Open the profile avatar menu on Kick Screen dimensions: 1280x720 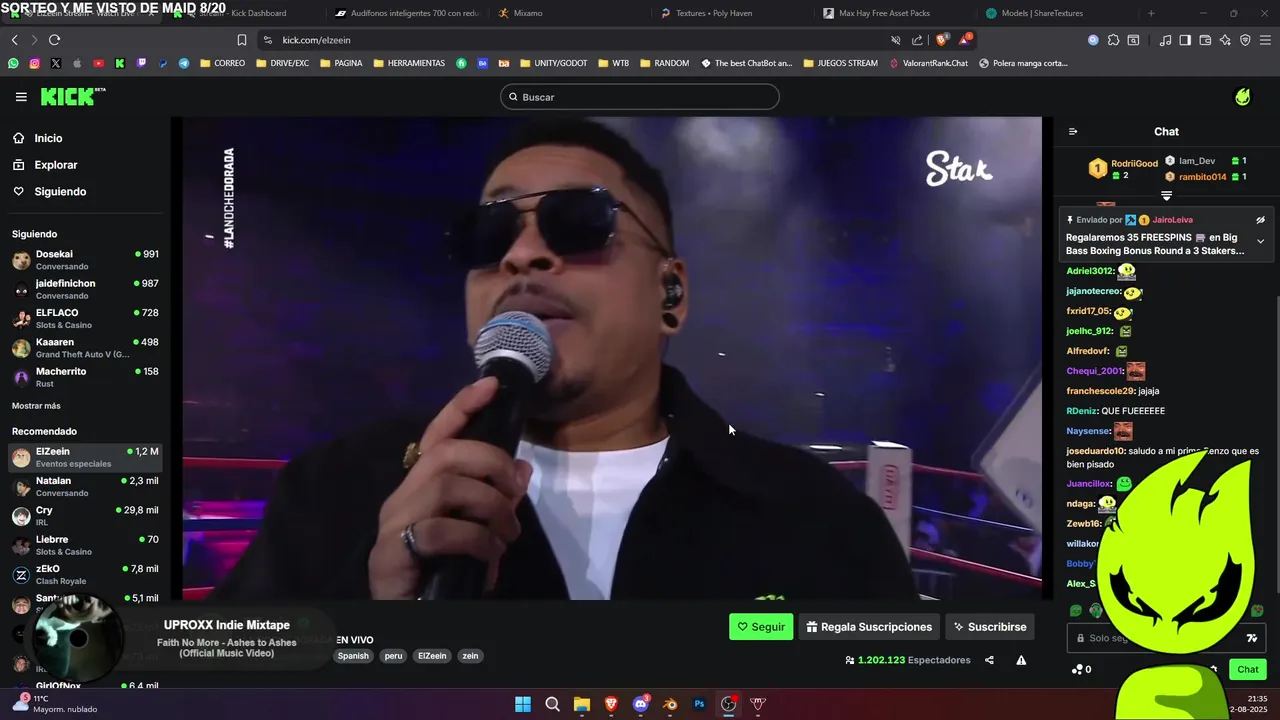pyautogui.click(x=1243, y=97)
